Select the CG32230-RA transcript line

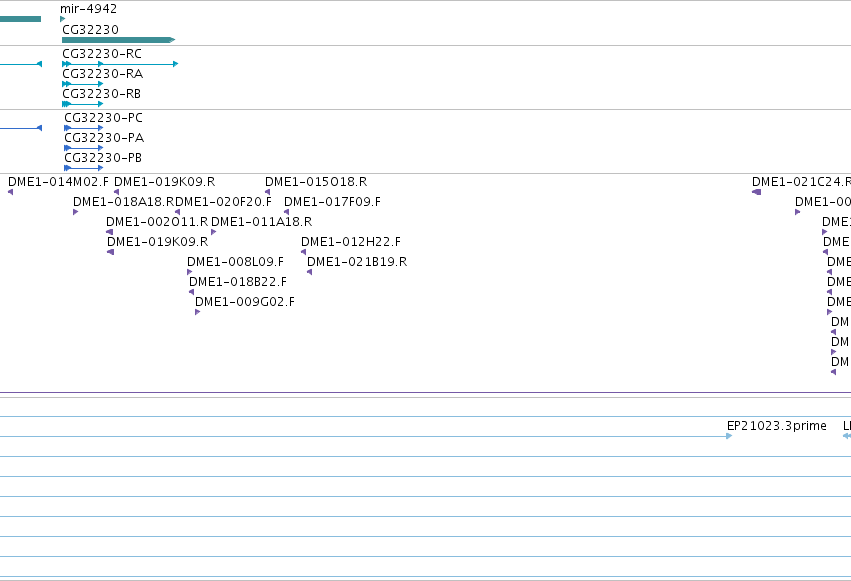click(82, 84)
